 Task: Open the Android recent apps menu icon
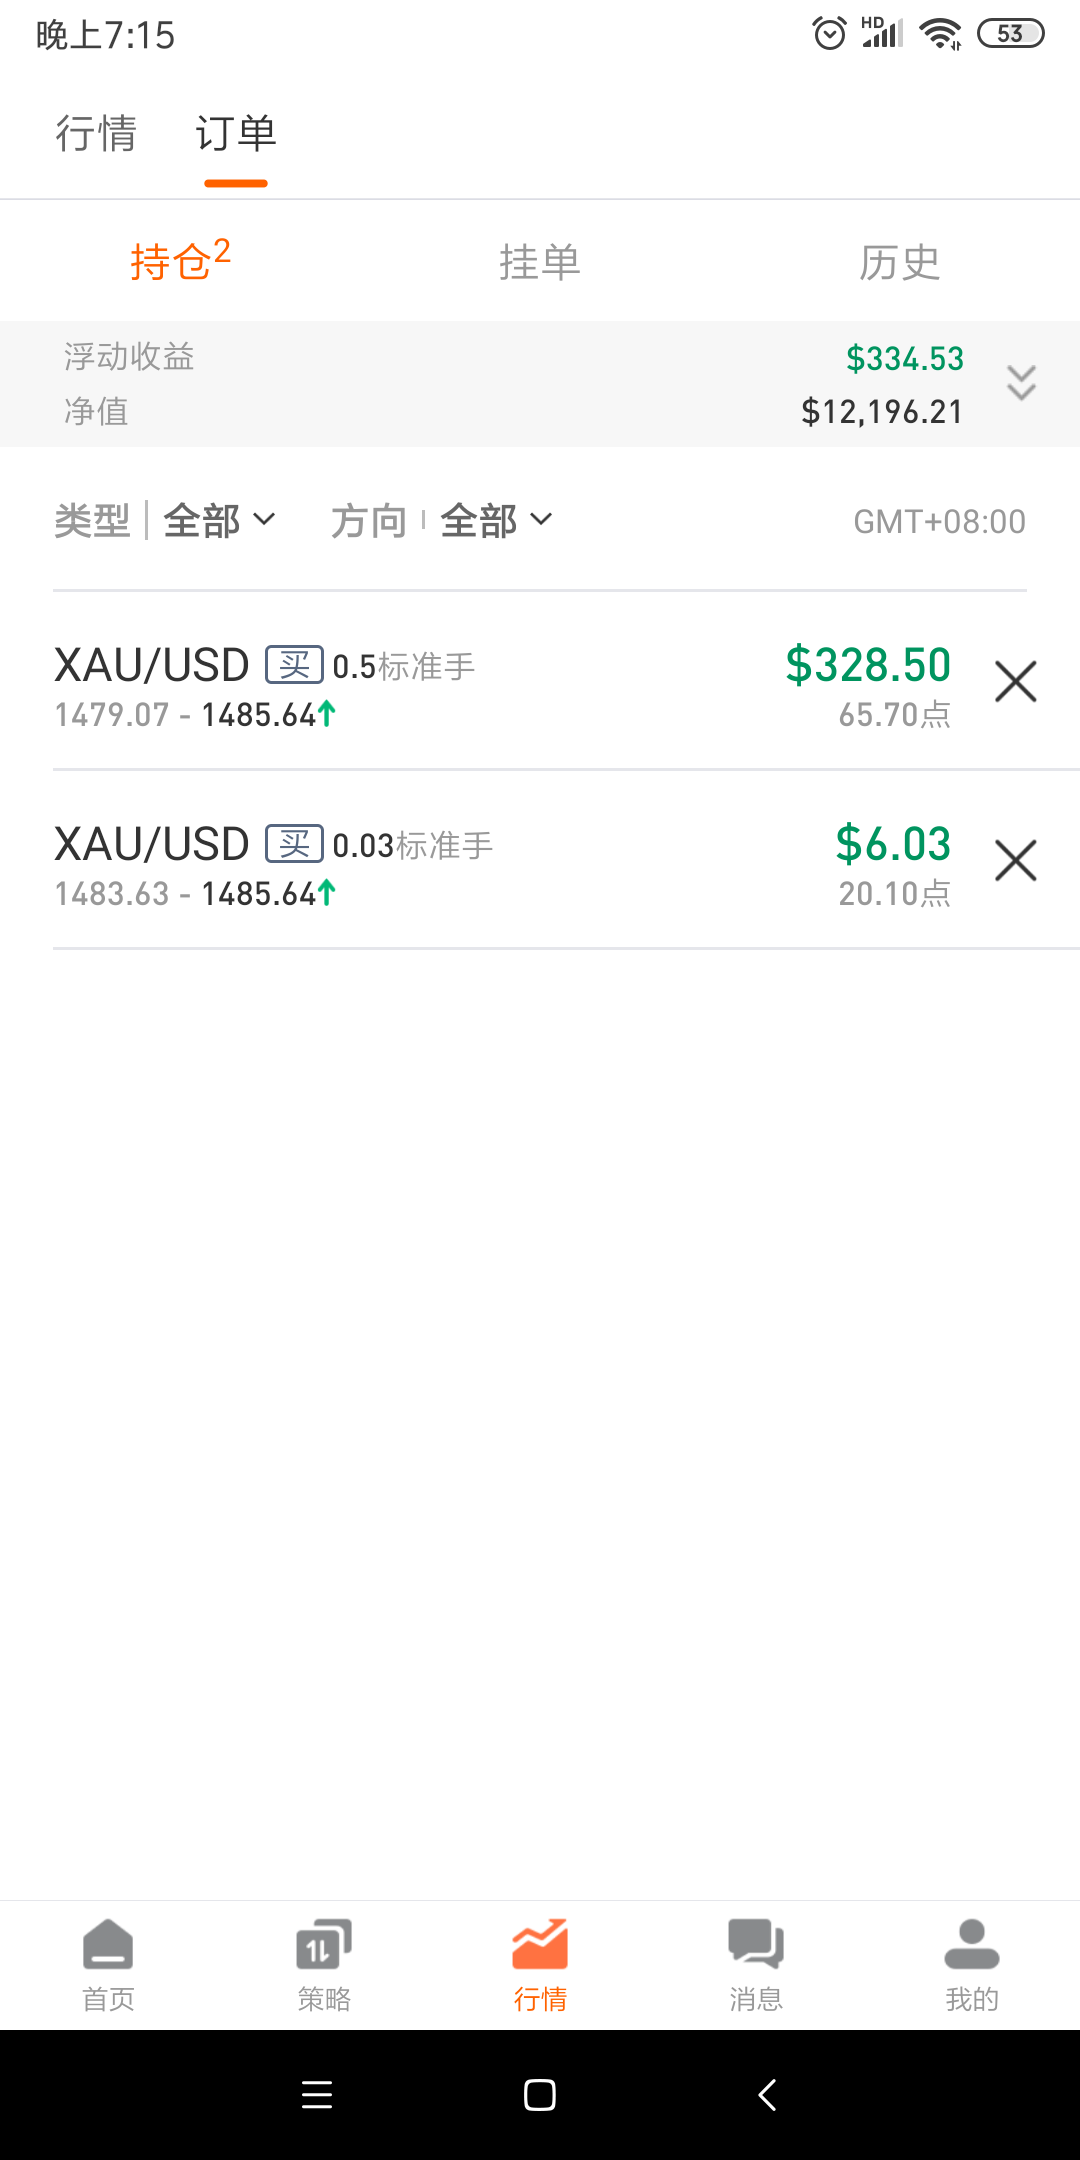pos(317,2095)
